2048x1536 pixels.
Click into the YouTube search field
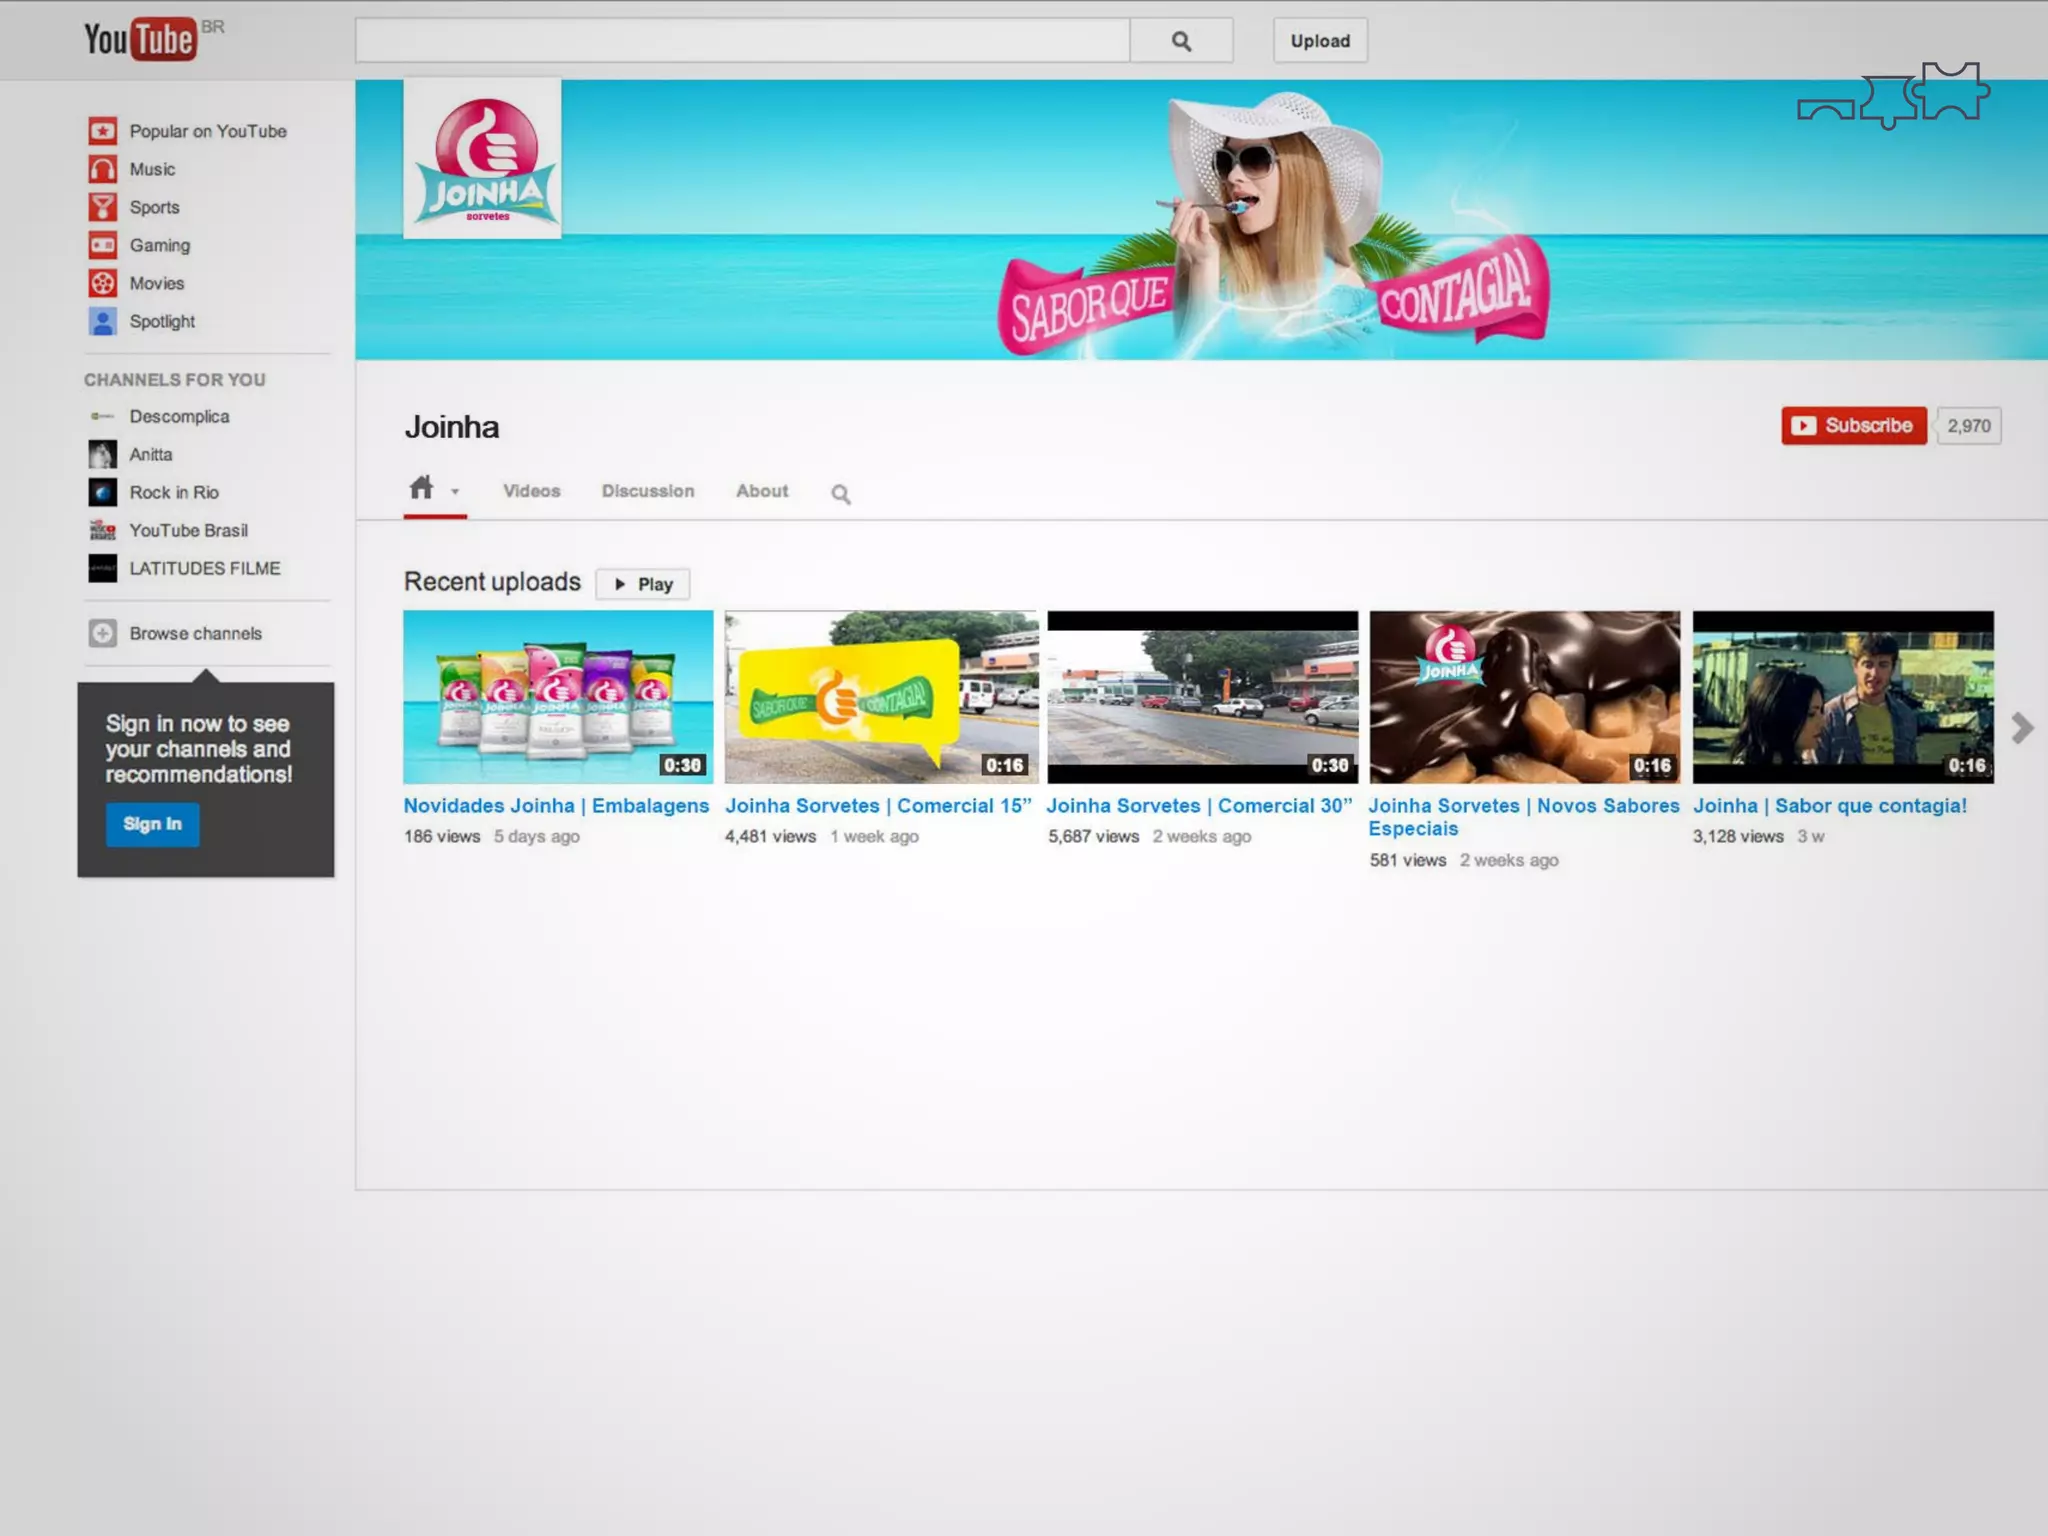click(742, 41)
